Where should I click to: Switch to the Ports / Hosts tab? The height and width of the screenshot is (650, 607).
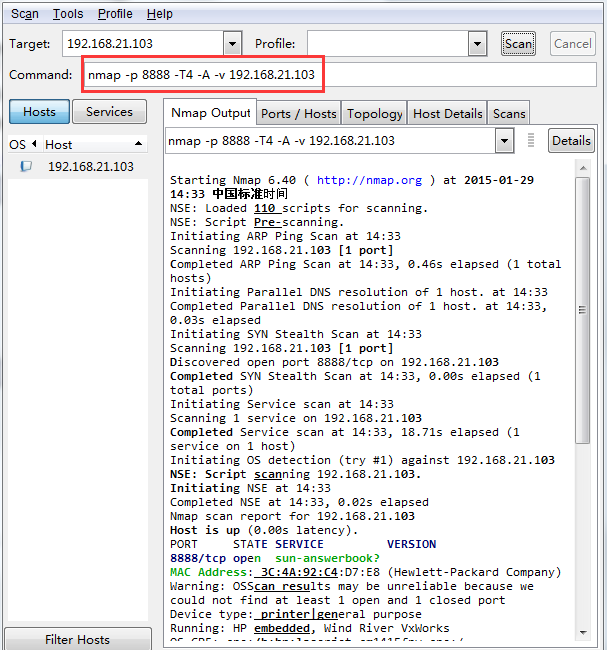click(299, 113)
